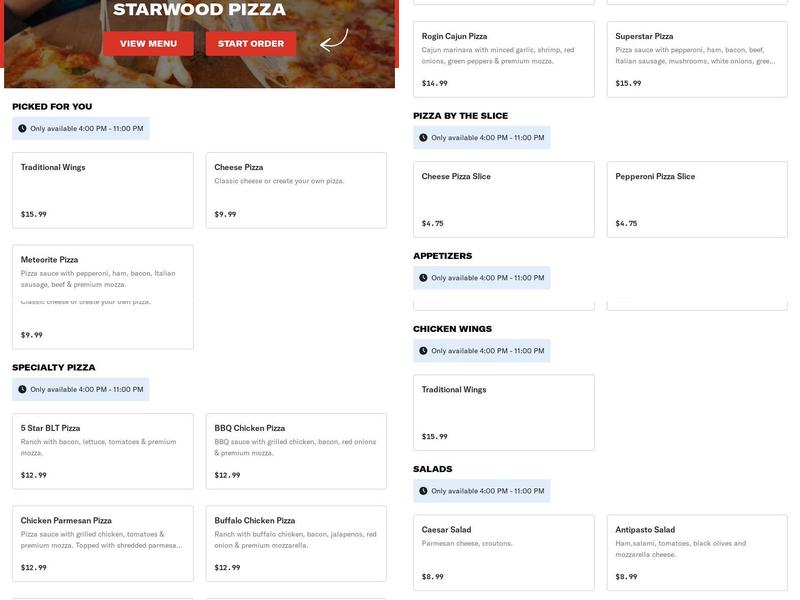Select the BBQ Chicken Pizza card

point(295,450)
